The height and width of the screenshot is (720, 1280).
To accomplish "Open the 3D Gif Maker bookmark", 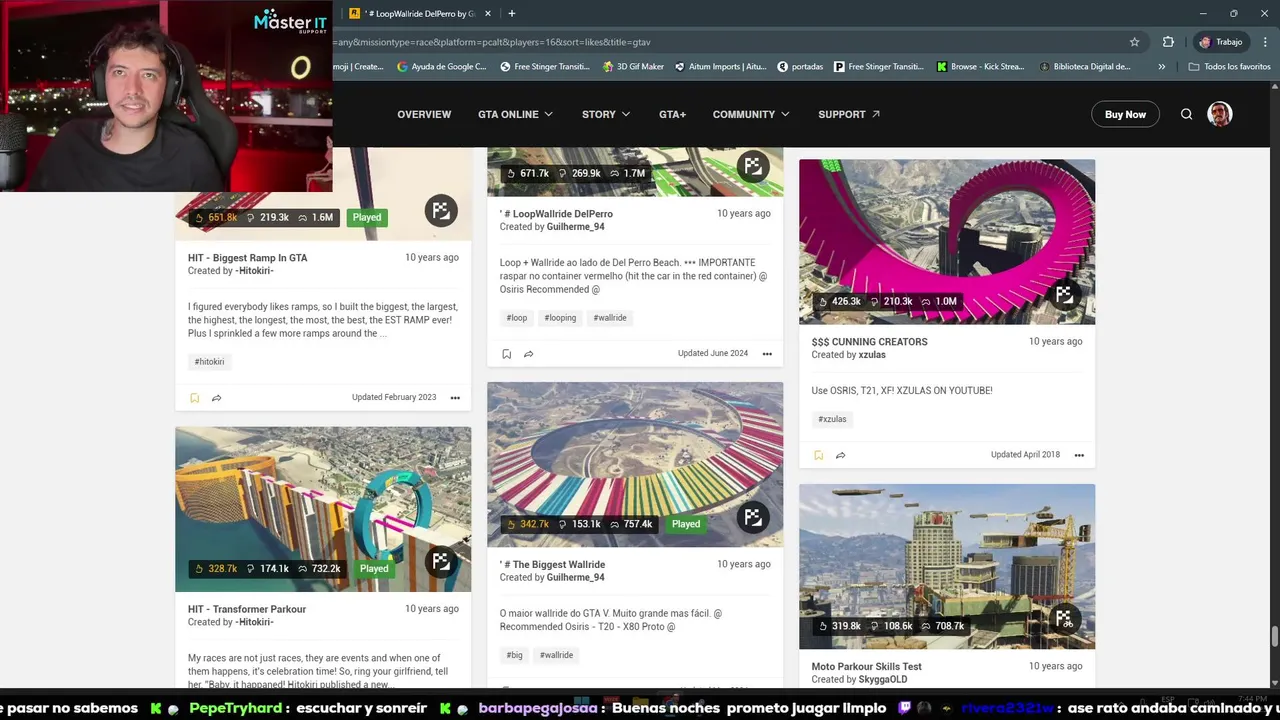I will 633,67.
